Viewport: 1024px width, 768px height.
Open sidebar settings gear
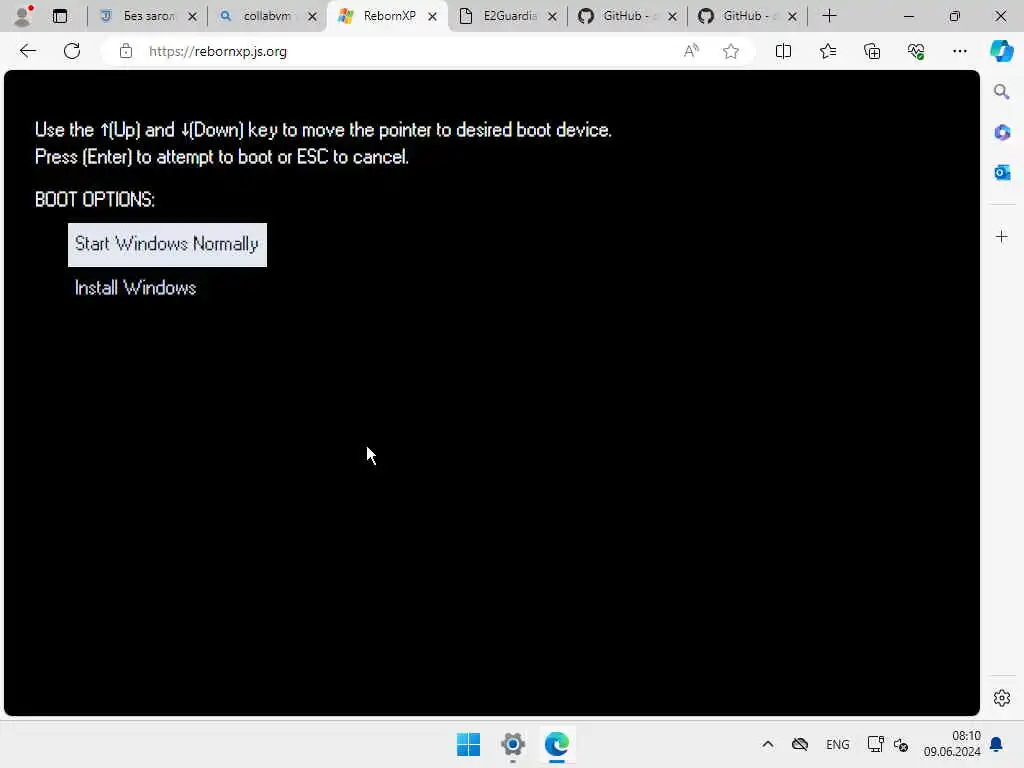[1002, 698]
